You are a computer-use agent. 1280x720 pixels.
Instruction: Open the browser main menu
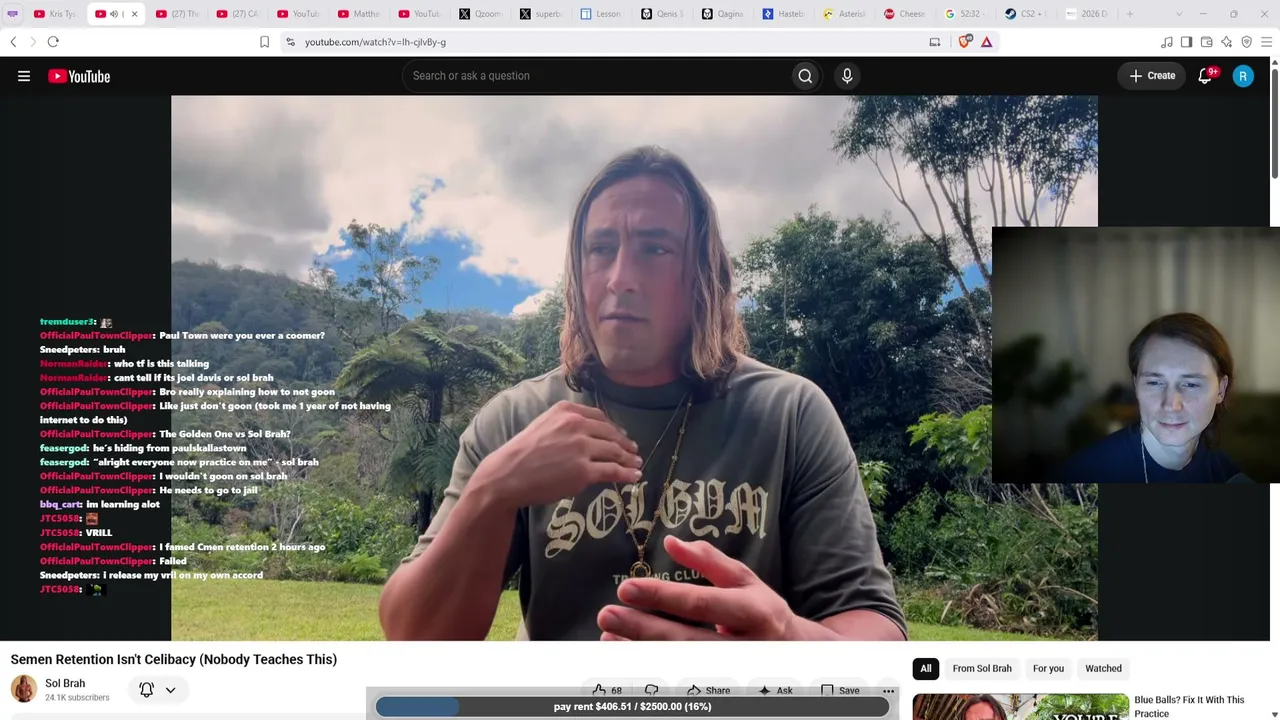tap(1267, 42)
